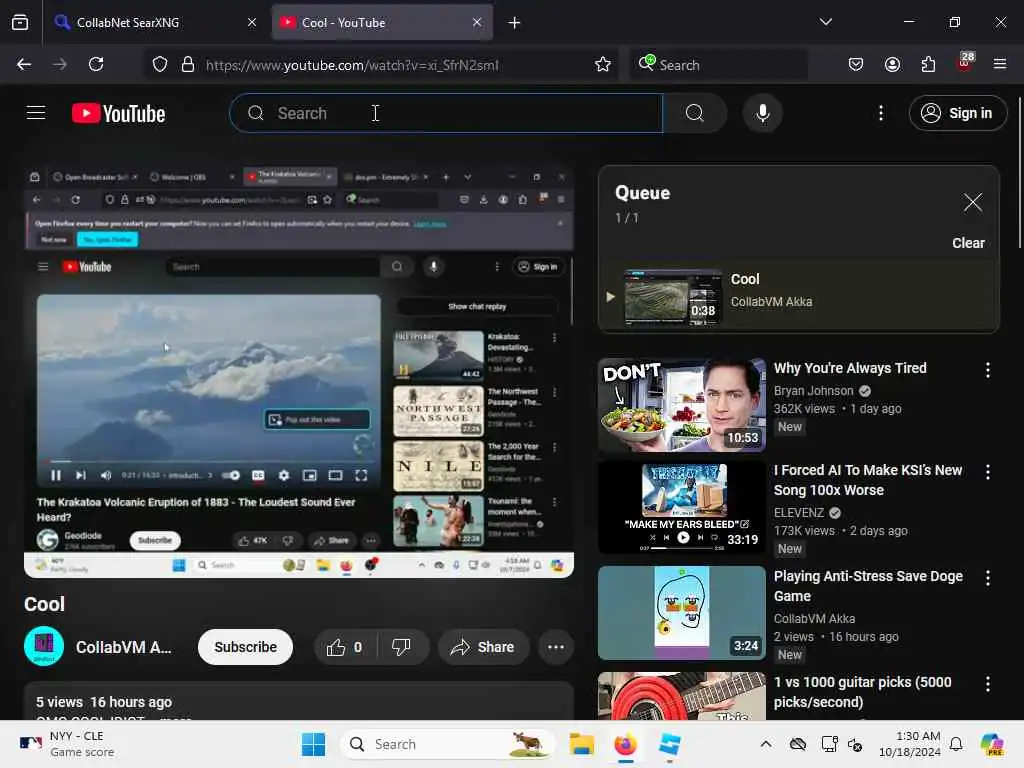Image resolution: width=1024 pixels, height=768 pixels.
Task: Open File Explorer from taskbar
Action: coord(581,744)
